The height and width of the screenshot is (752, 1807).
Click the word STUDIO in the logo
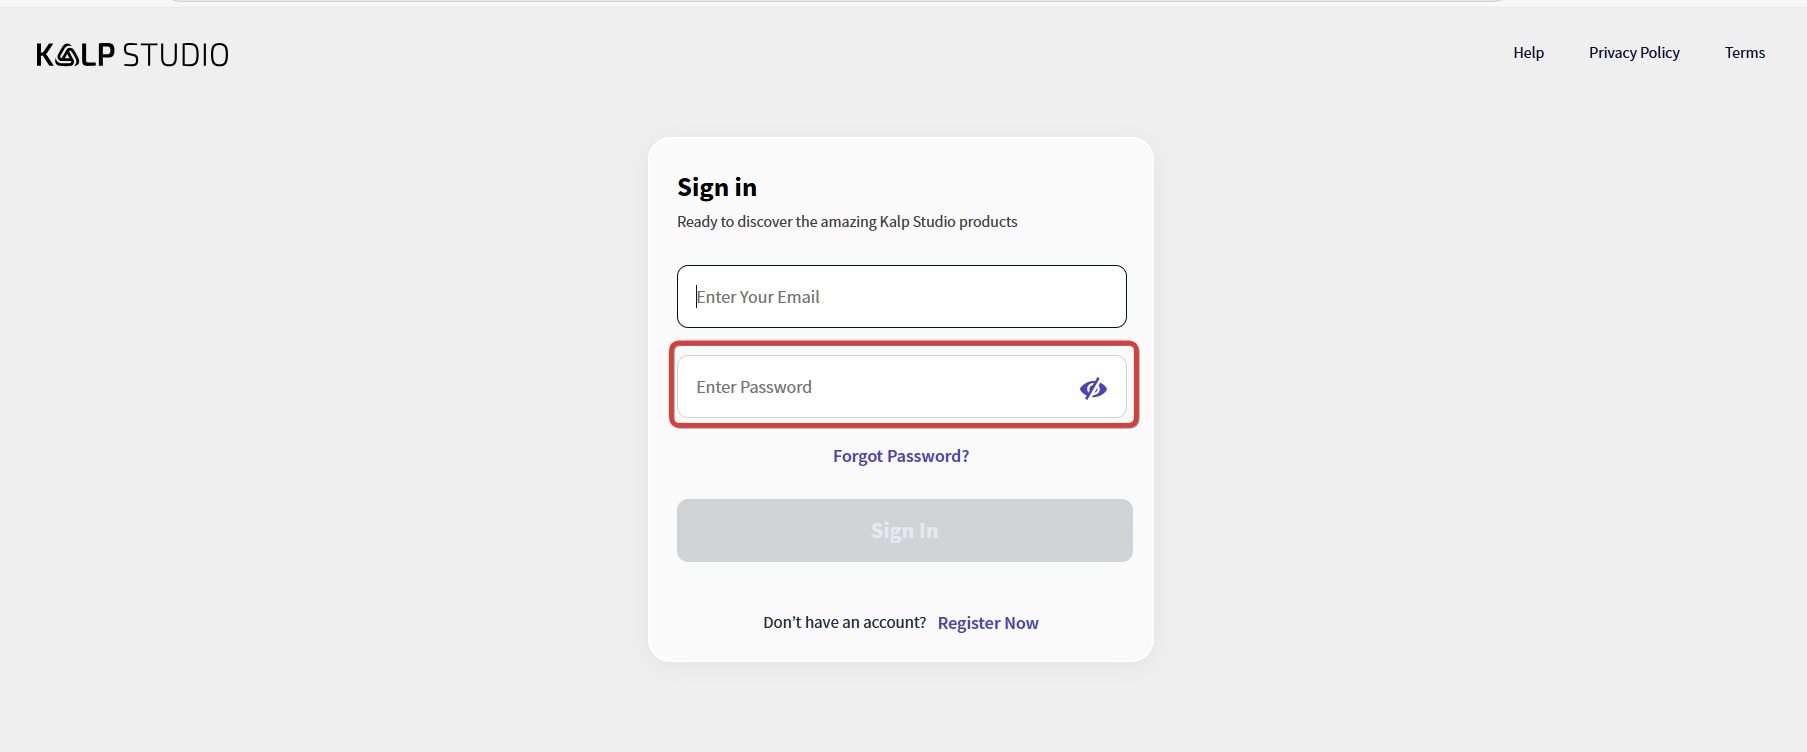click(176, 55)
